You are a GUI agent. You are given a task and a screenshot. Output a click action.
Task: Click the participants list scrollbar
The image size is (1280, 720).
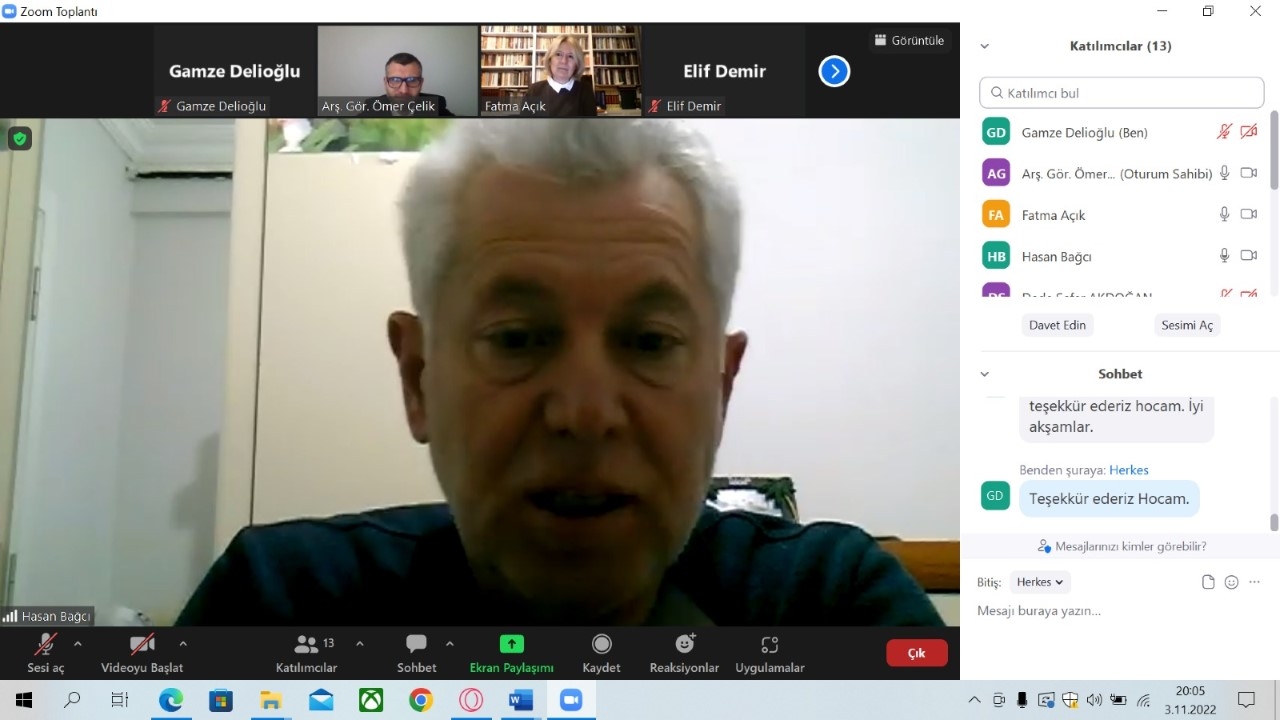(1274, 150)
